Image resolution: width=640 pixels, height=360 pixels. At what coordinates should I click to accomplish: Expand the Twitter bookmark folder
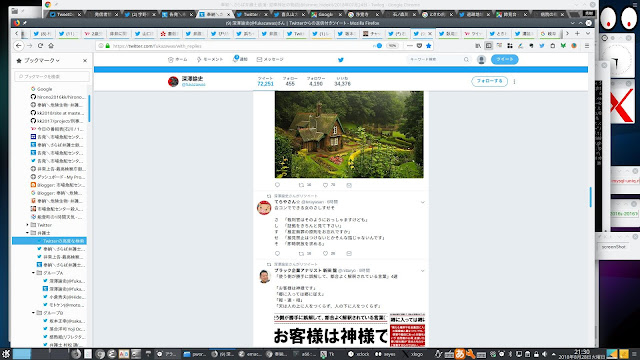tap(27, 225)
